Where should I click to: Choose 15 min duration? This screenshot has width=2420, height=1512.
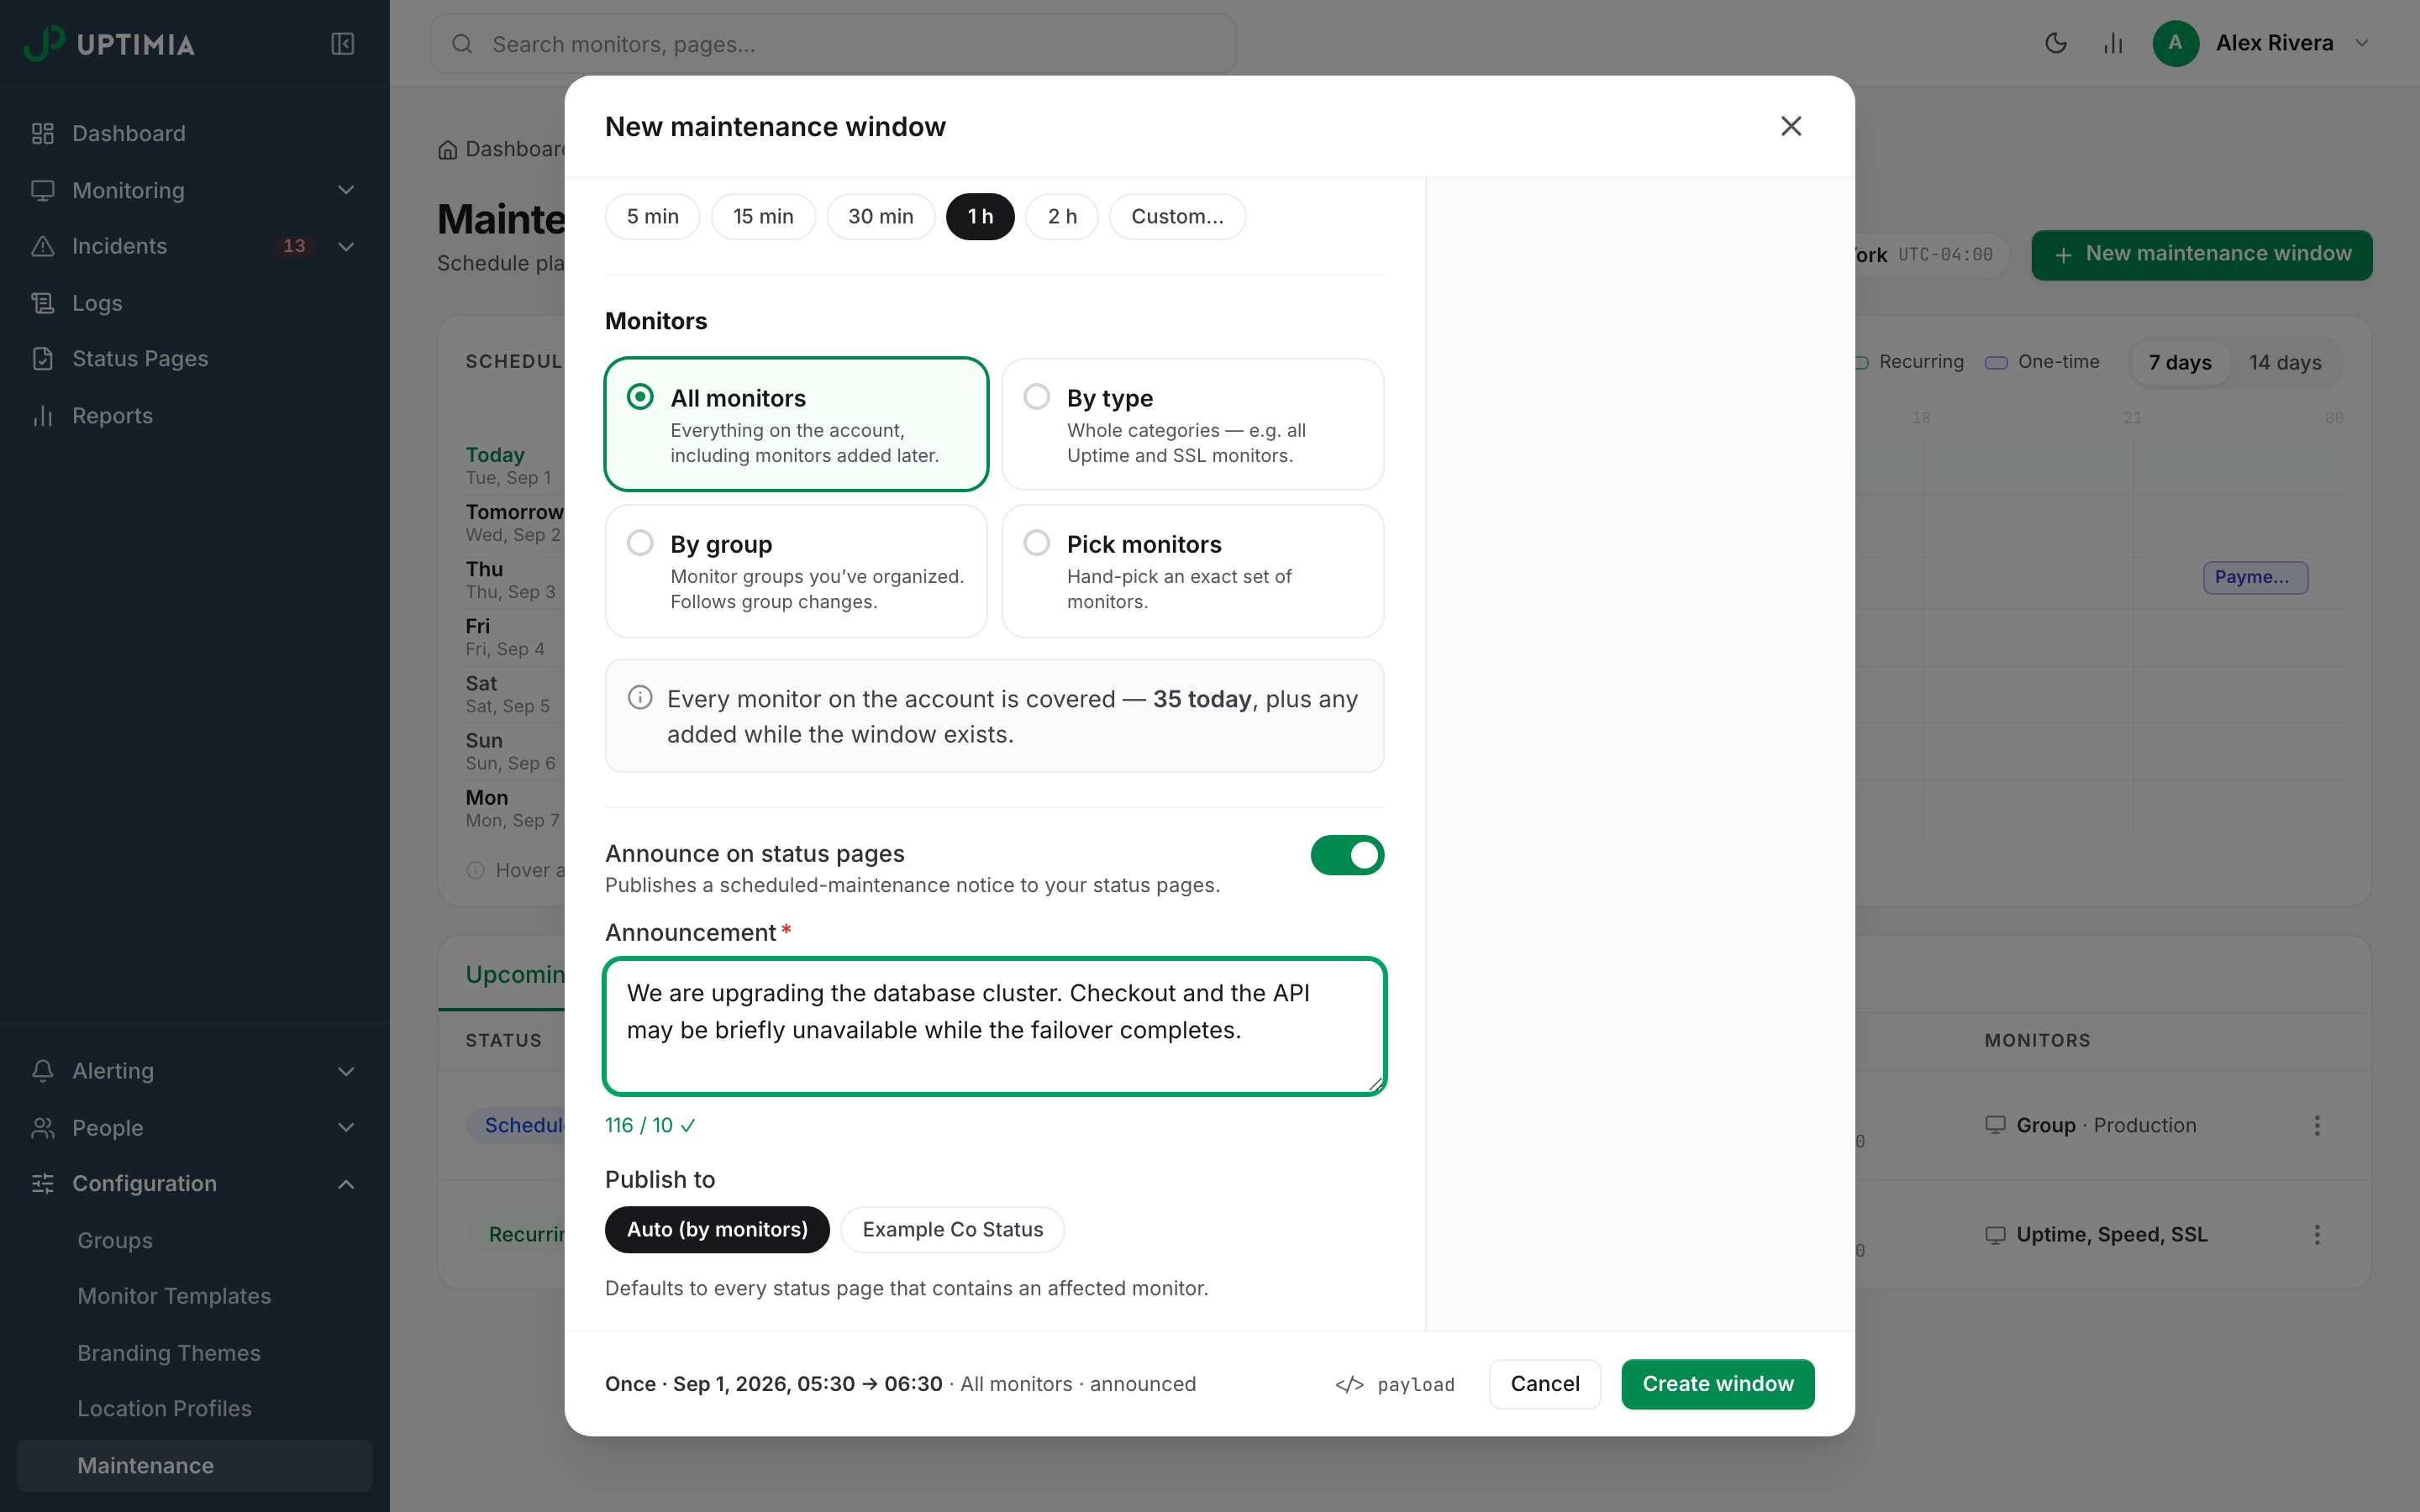(763, 217)
